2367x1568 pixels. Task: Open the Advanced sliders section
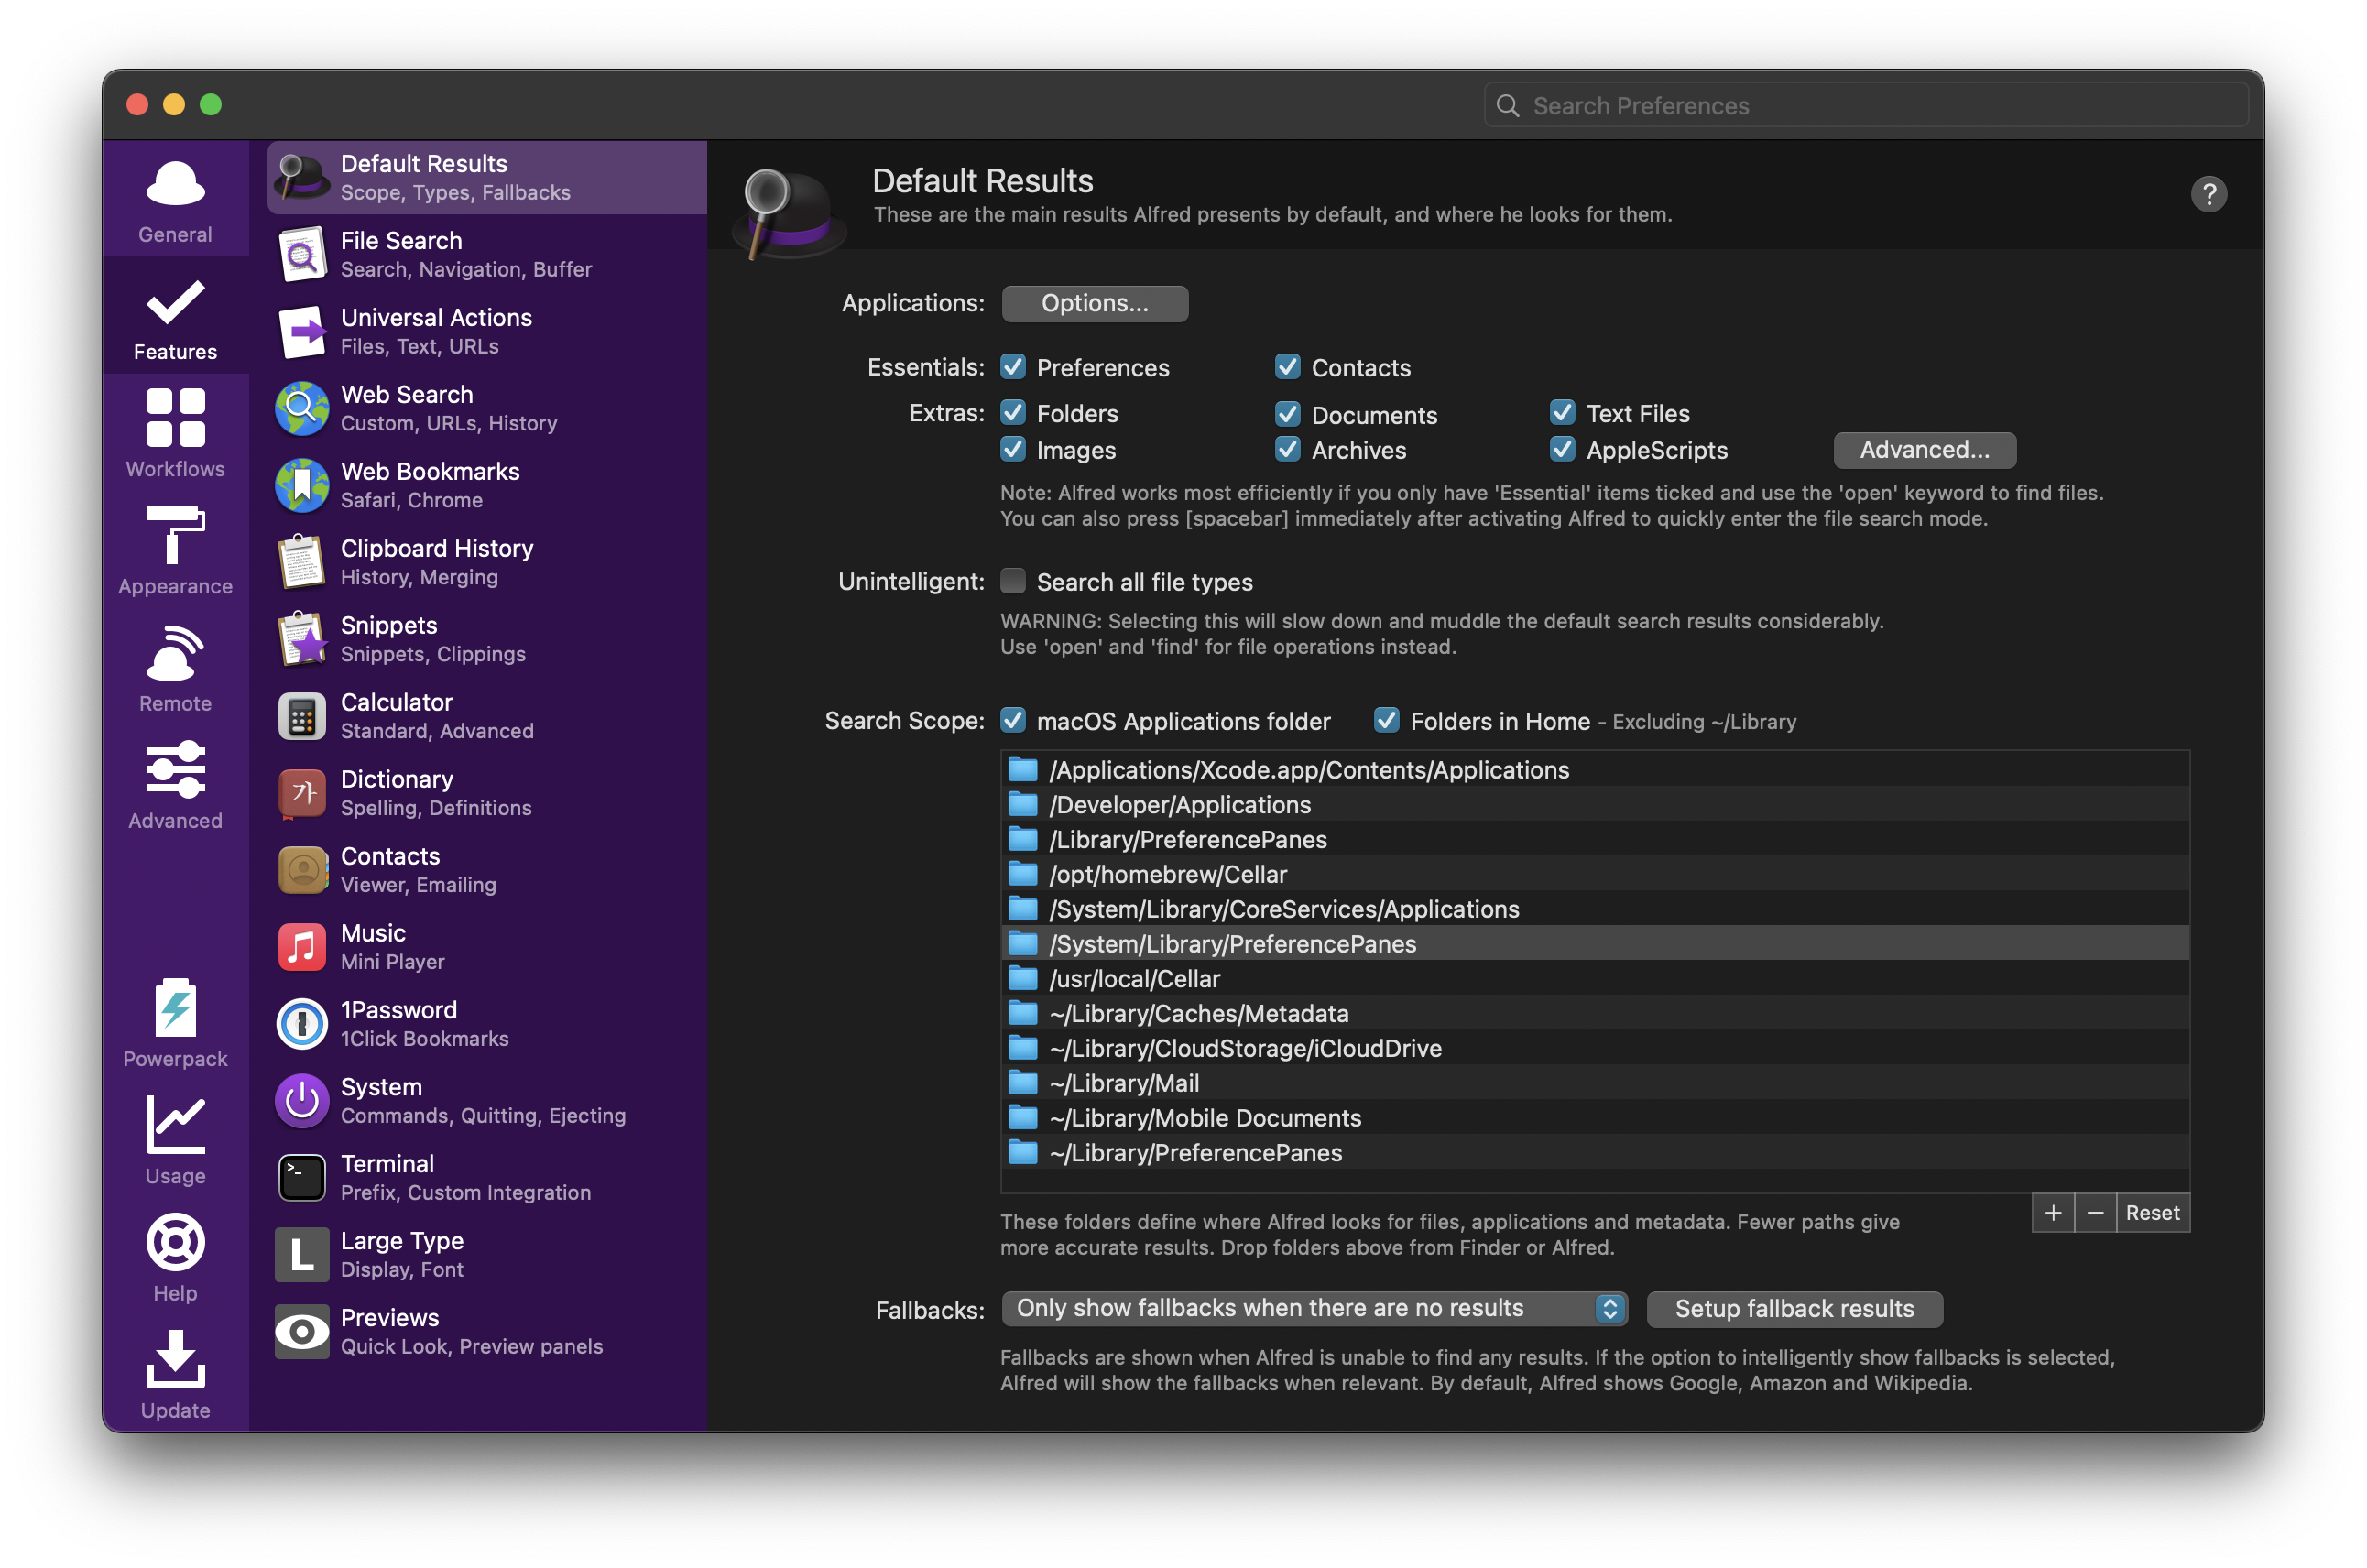175,785
